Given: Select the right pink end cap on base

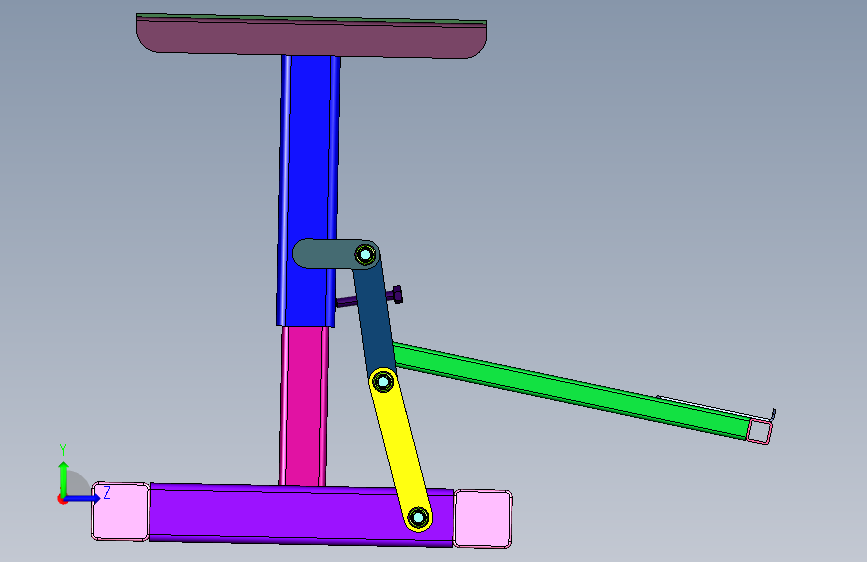Looking at the screenshot, I should 483,519.
